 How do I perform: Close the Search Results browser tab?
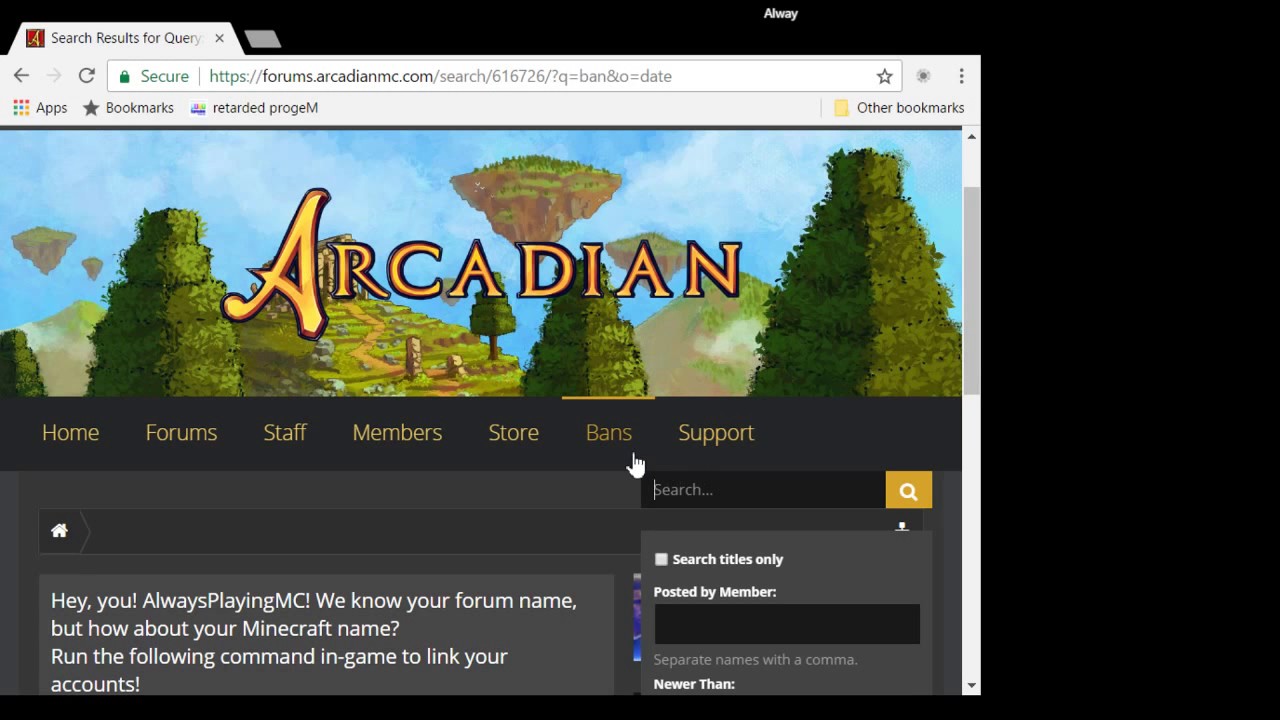click(219, 38)
